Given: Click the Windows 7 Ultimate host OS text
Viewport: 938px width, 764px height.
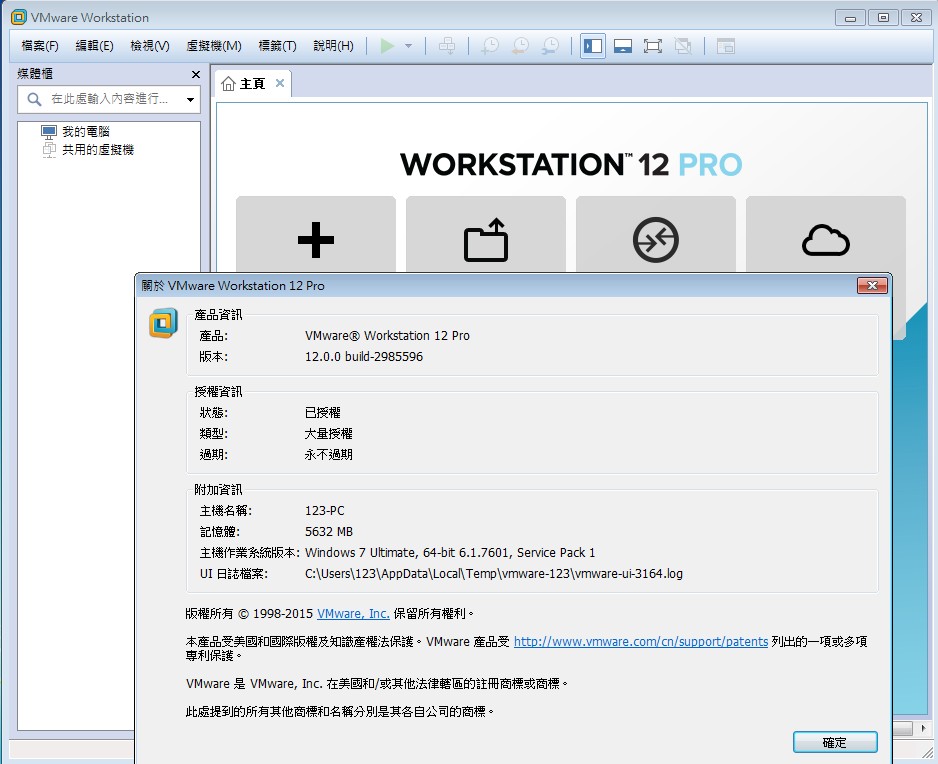Looking at the screenshot, I should pos(450,553).
